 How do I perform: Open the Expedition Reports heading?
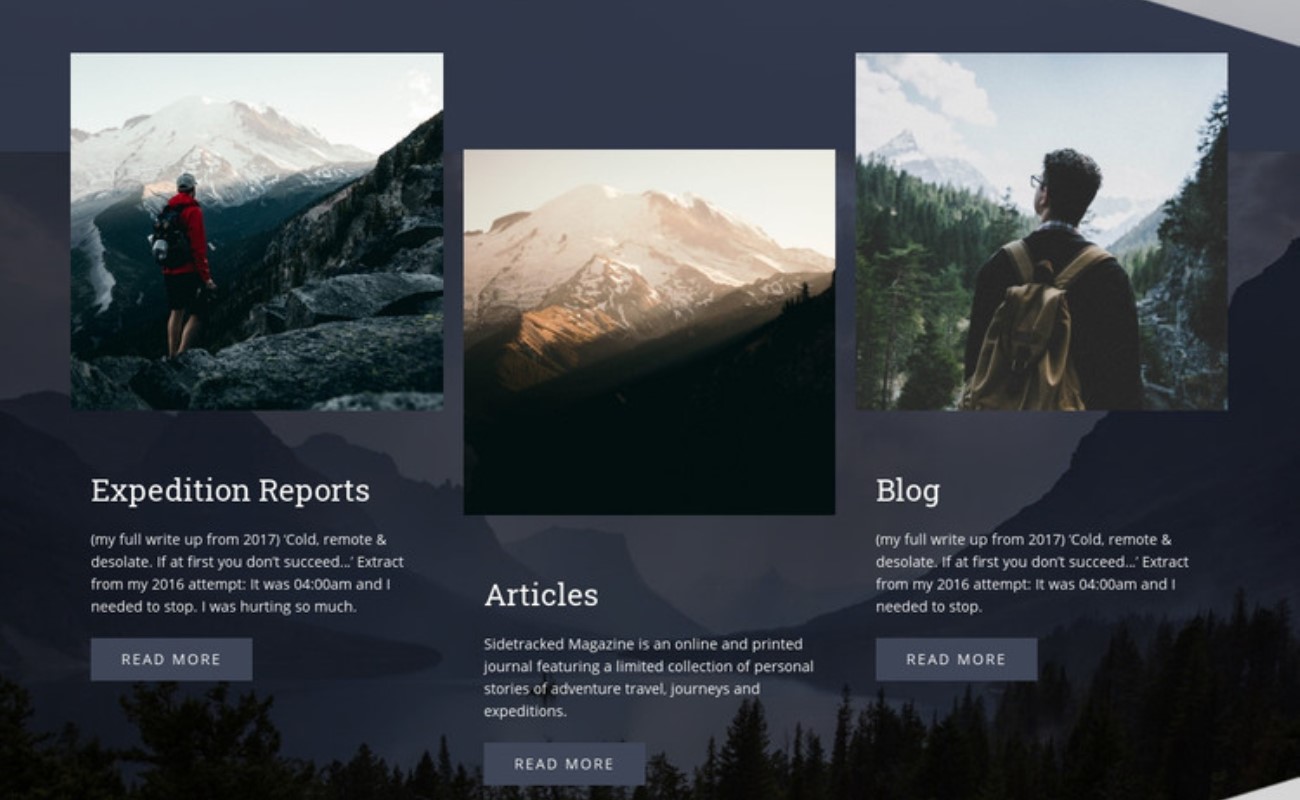(x=230, y=490)
